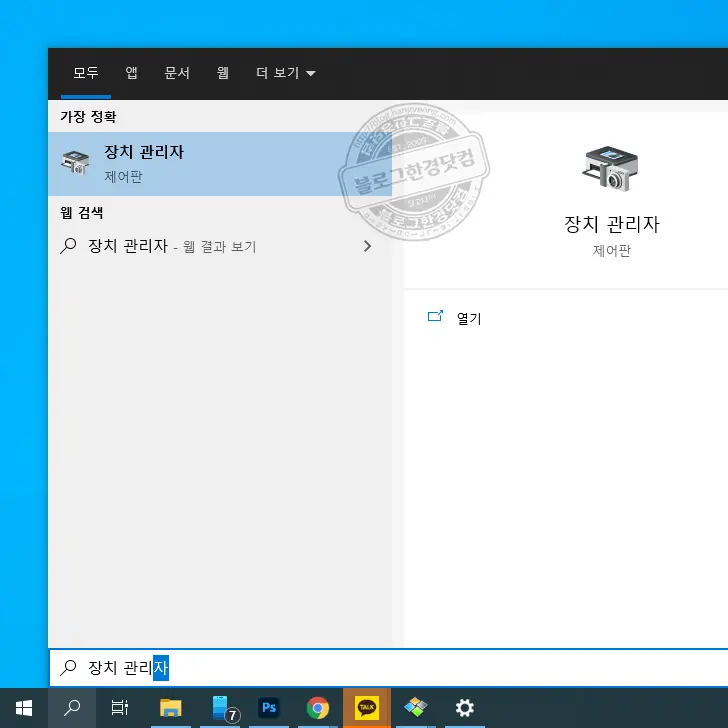Click the 웹 검색 section header
The width and height of the screenshot is (728, 728).
[82, 213]
